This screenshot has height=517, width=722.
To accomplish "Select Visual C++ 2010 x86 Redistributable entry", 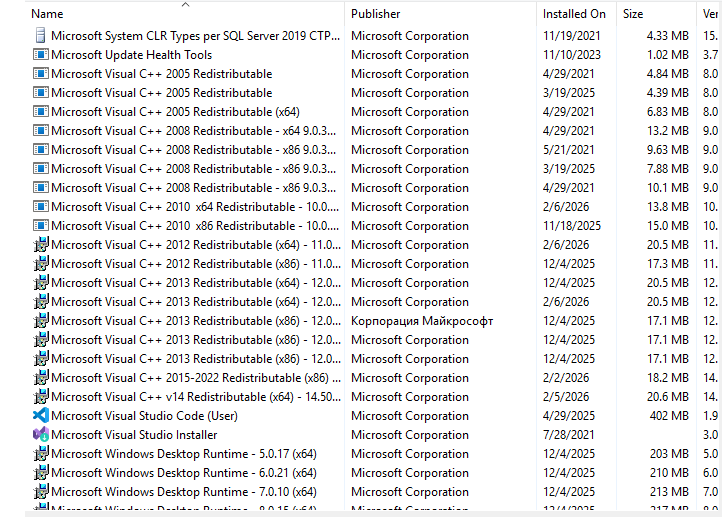I will click(x=188, y=226).
